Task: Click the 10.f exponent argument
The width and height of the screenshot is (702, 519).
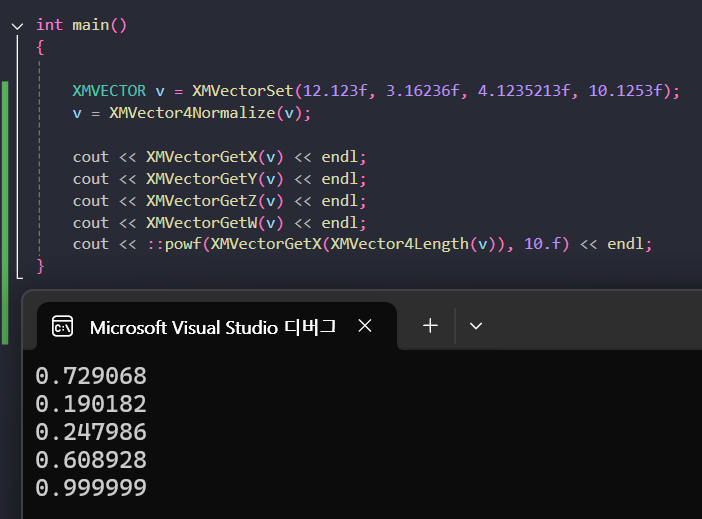Action: point(543,244)
